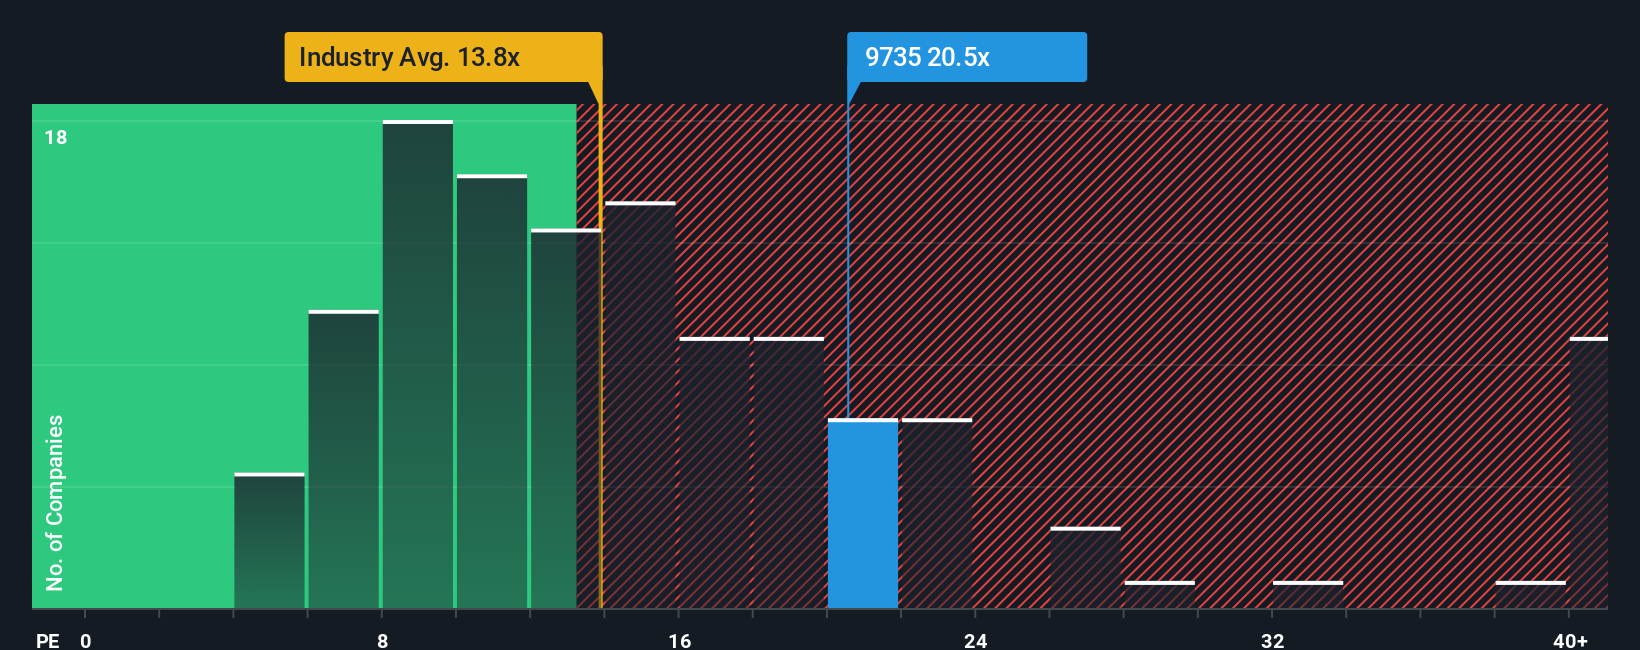Click the No. of Companies label
The width and height of the screenshot is (1640, 650).
tap(55, 503)
